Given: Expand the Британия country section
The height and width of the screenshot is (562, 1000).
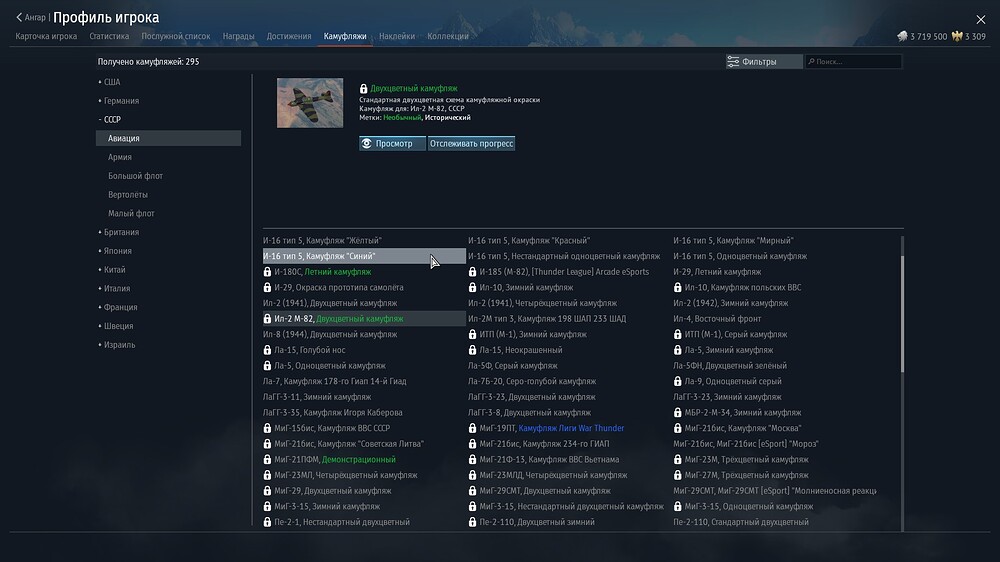Looking at the screenshot, I should pos(121,232).
